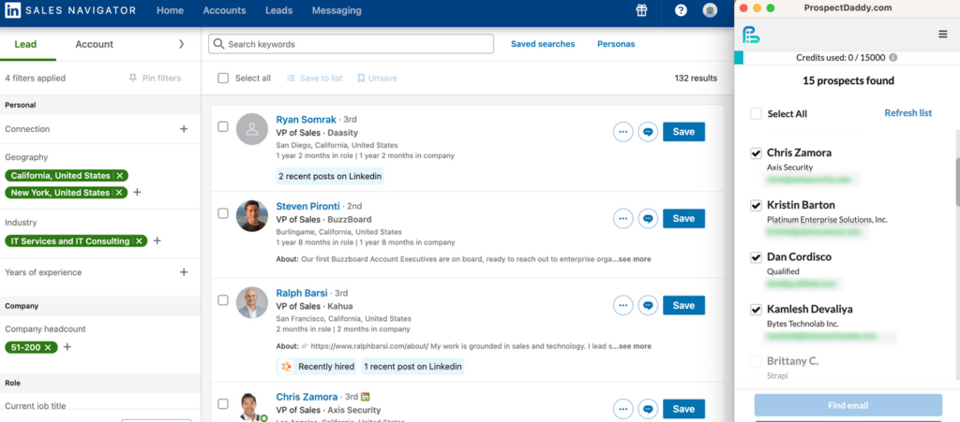This screenshot has width=960, height=422.
Task: Open the gift box icon in header
Action: pyautogui.click(x=641, y=10)
